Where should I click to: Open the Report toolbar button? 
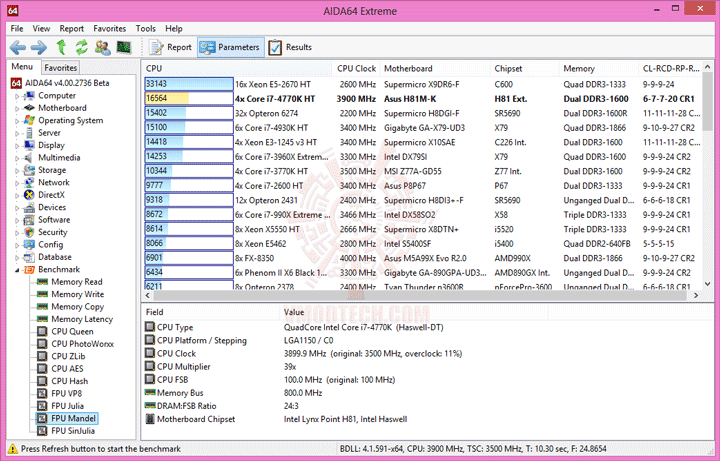coord(170,47)
